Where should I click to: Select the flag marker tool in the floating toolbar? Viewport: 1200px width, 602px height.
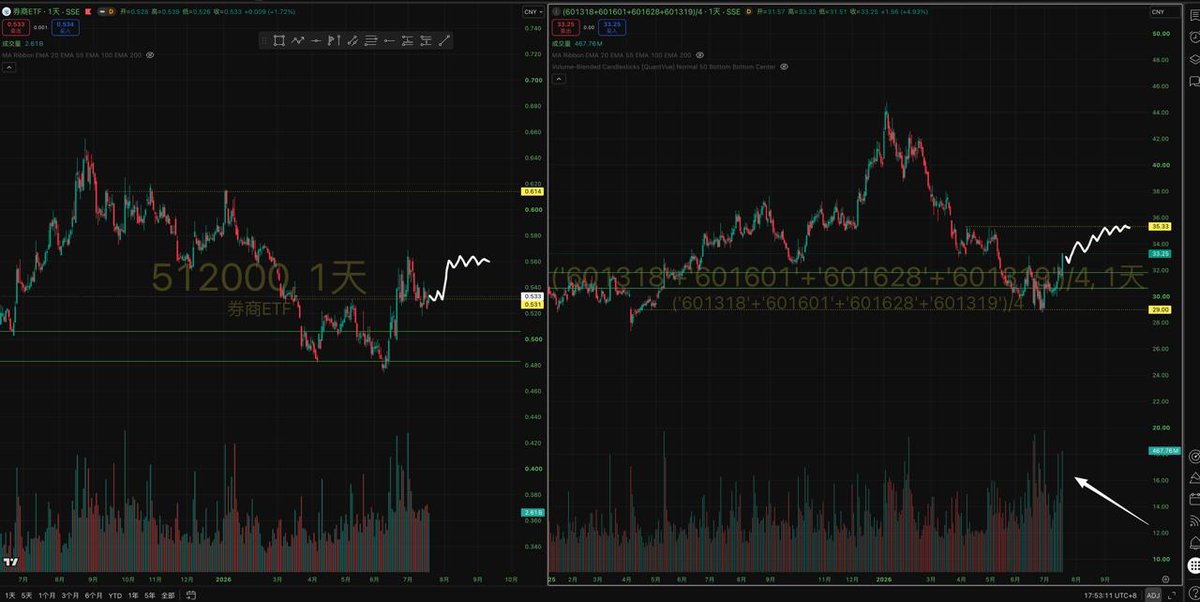click(334, 40)
